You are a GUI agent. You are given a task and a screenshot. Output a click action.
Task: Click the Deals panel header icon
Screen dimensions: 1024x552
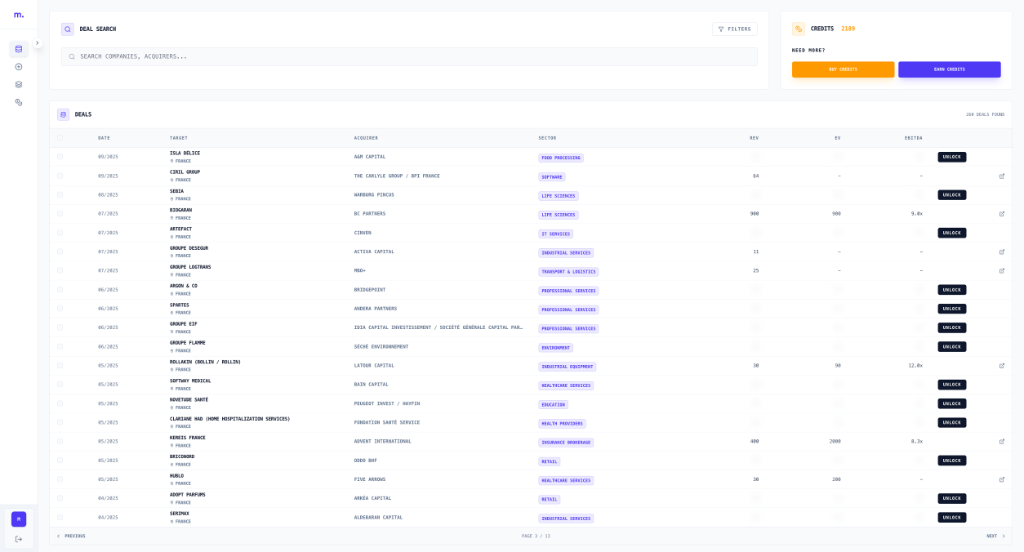pyautogui.click(x=63, y=114)
